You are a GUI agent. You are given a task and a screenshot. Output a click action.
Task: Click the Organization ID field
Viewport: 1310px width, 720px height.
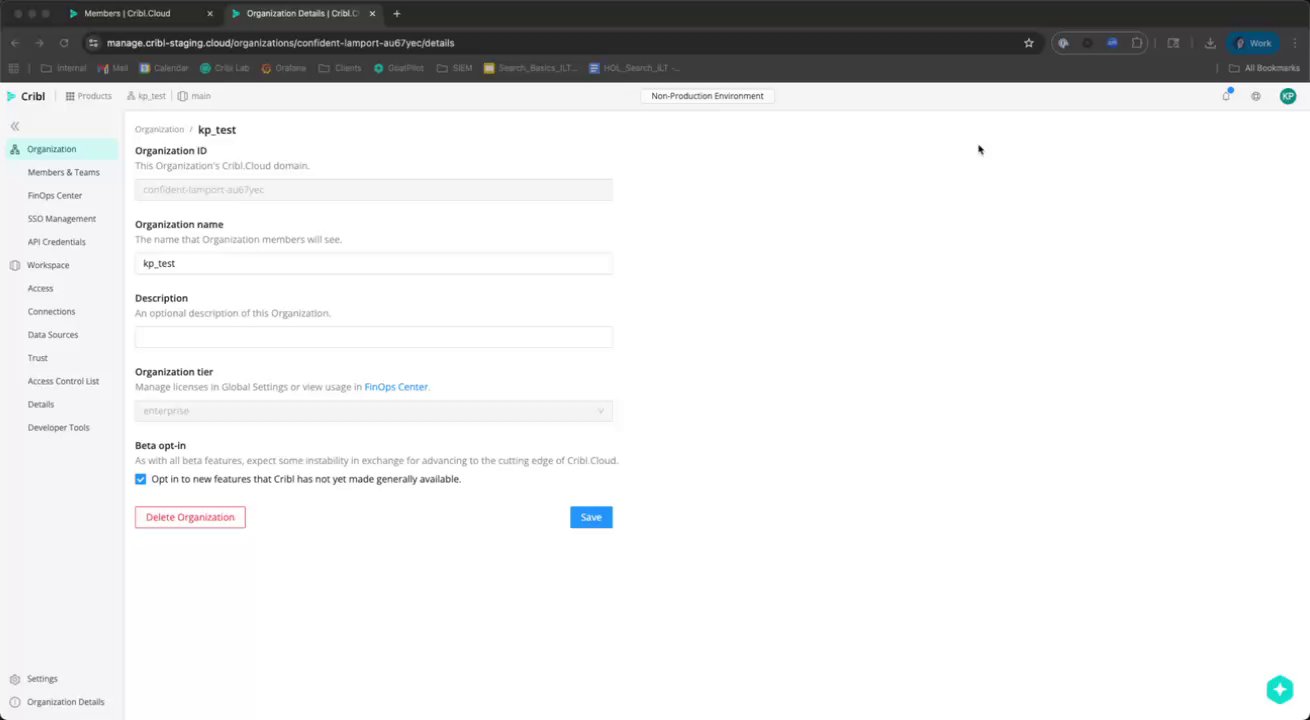[373, 190]
